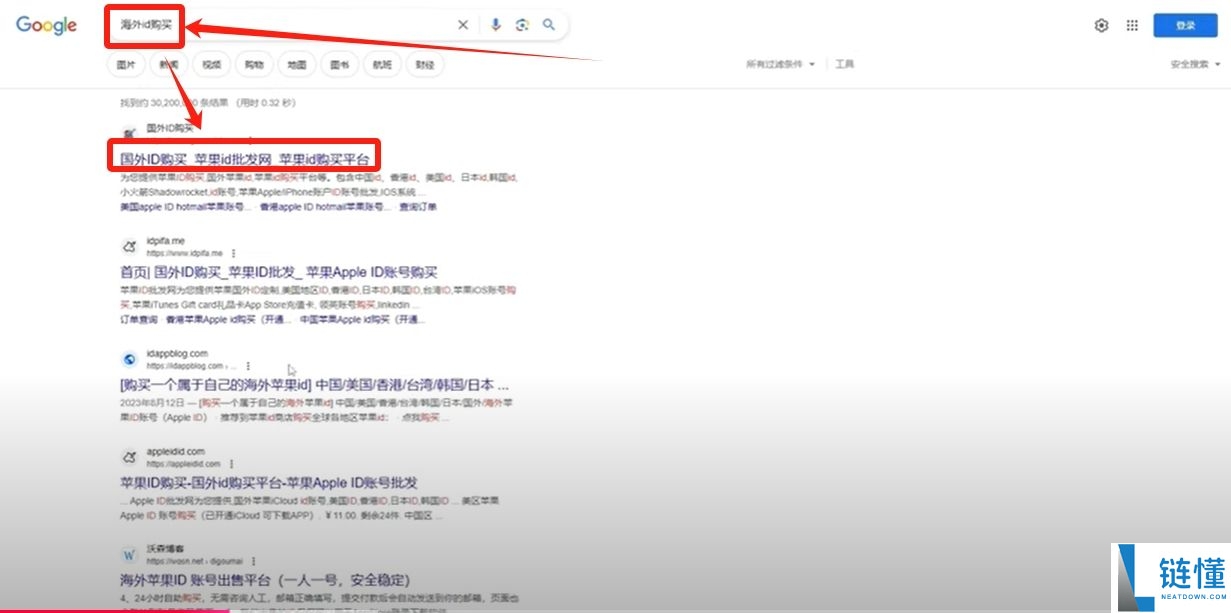Image resolution: width=1231 pixels, height=613 pixels.
Task: Open three-dot menu beside idpifa.me URL
Action: 234,253
